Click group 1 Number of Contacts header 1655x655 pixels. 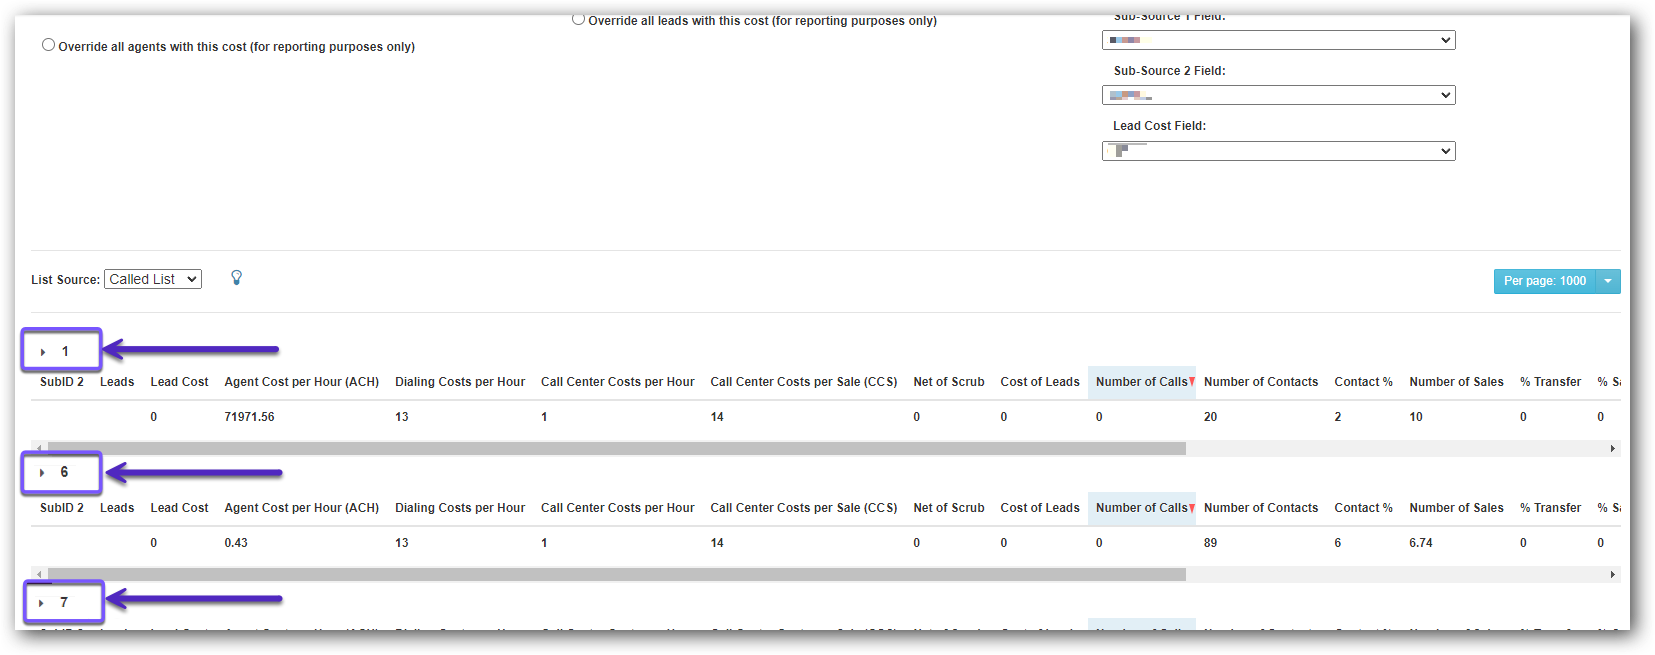click(1261, 382)
